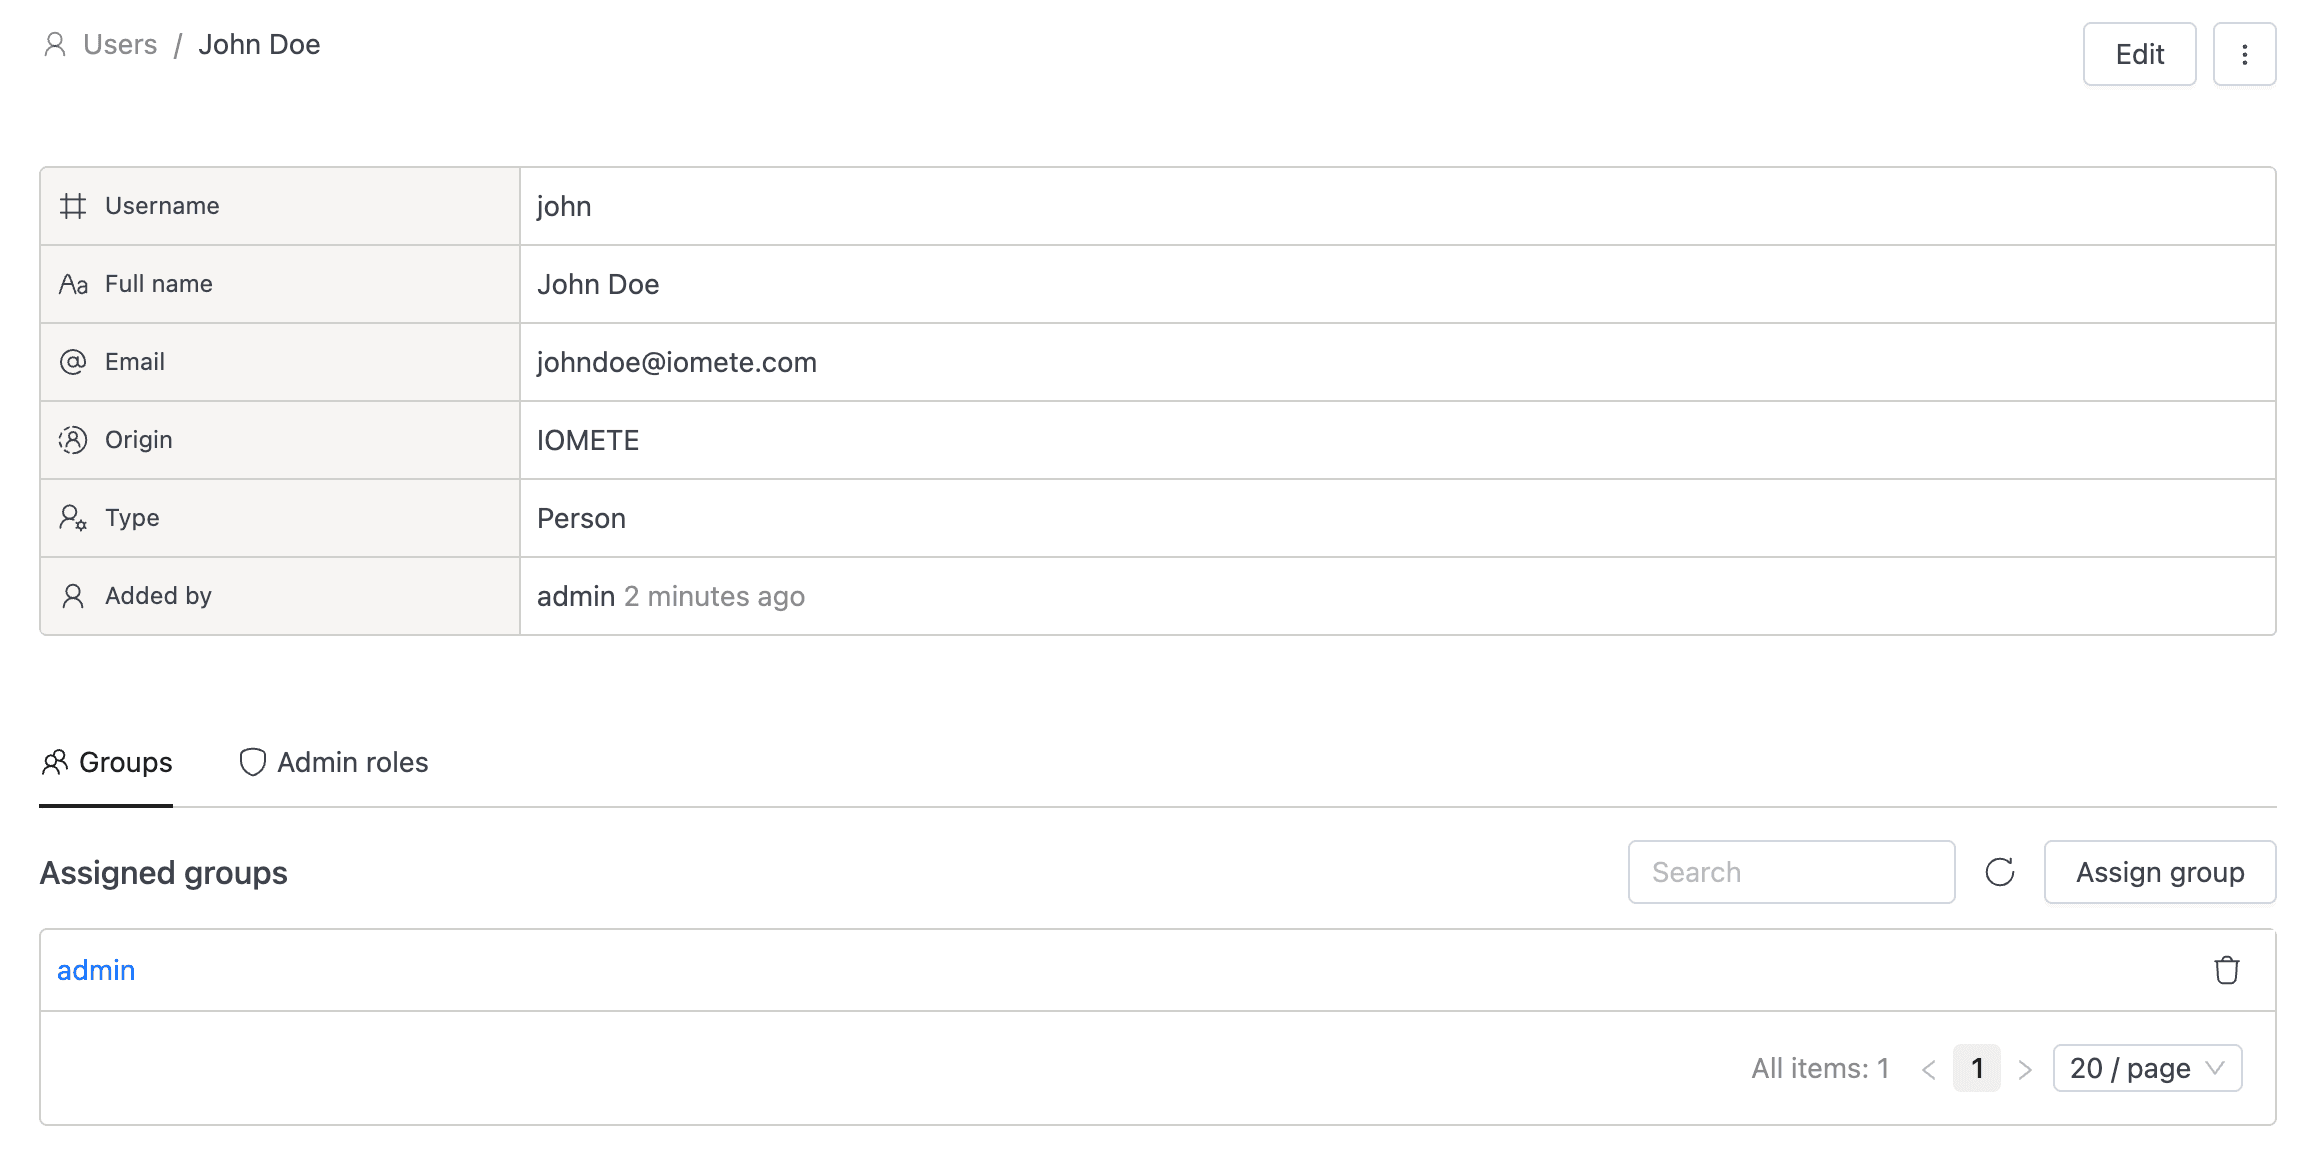Navigate back to Users breadcrumb link
Screen dimensions: 2306x1150
pos(120,45)
